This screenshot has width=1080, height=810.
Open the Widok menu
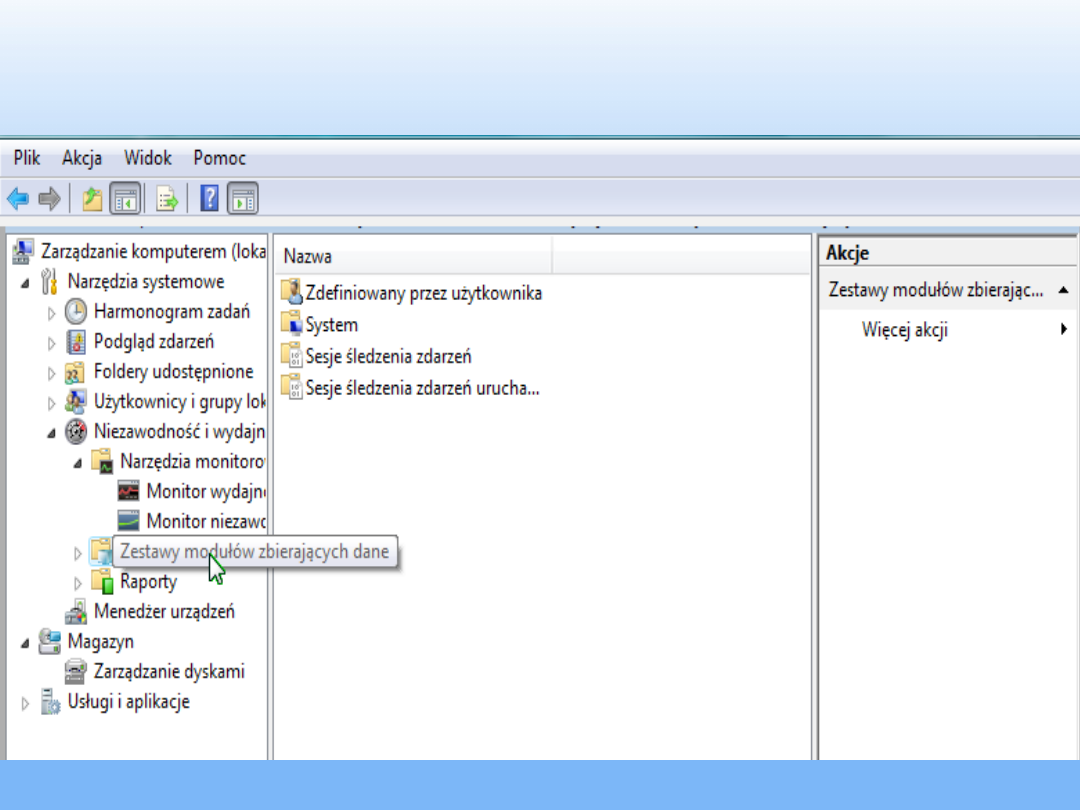147,158
